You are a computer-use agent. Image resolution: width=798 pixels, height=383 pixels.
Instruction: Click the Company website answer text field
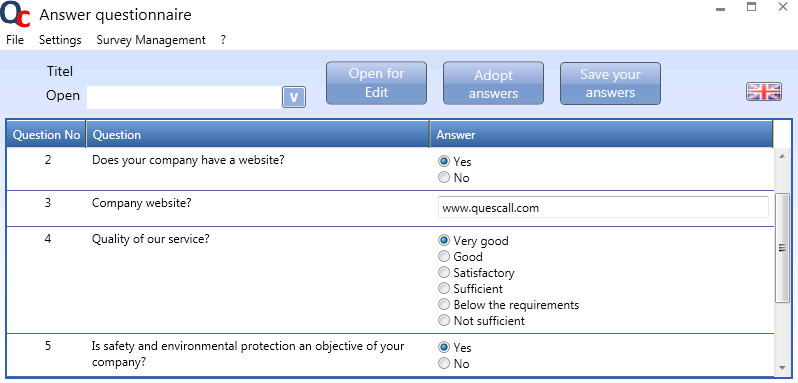pos(603,208)
